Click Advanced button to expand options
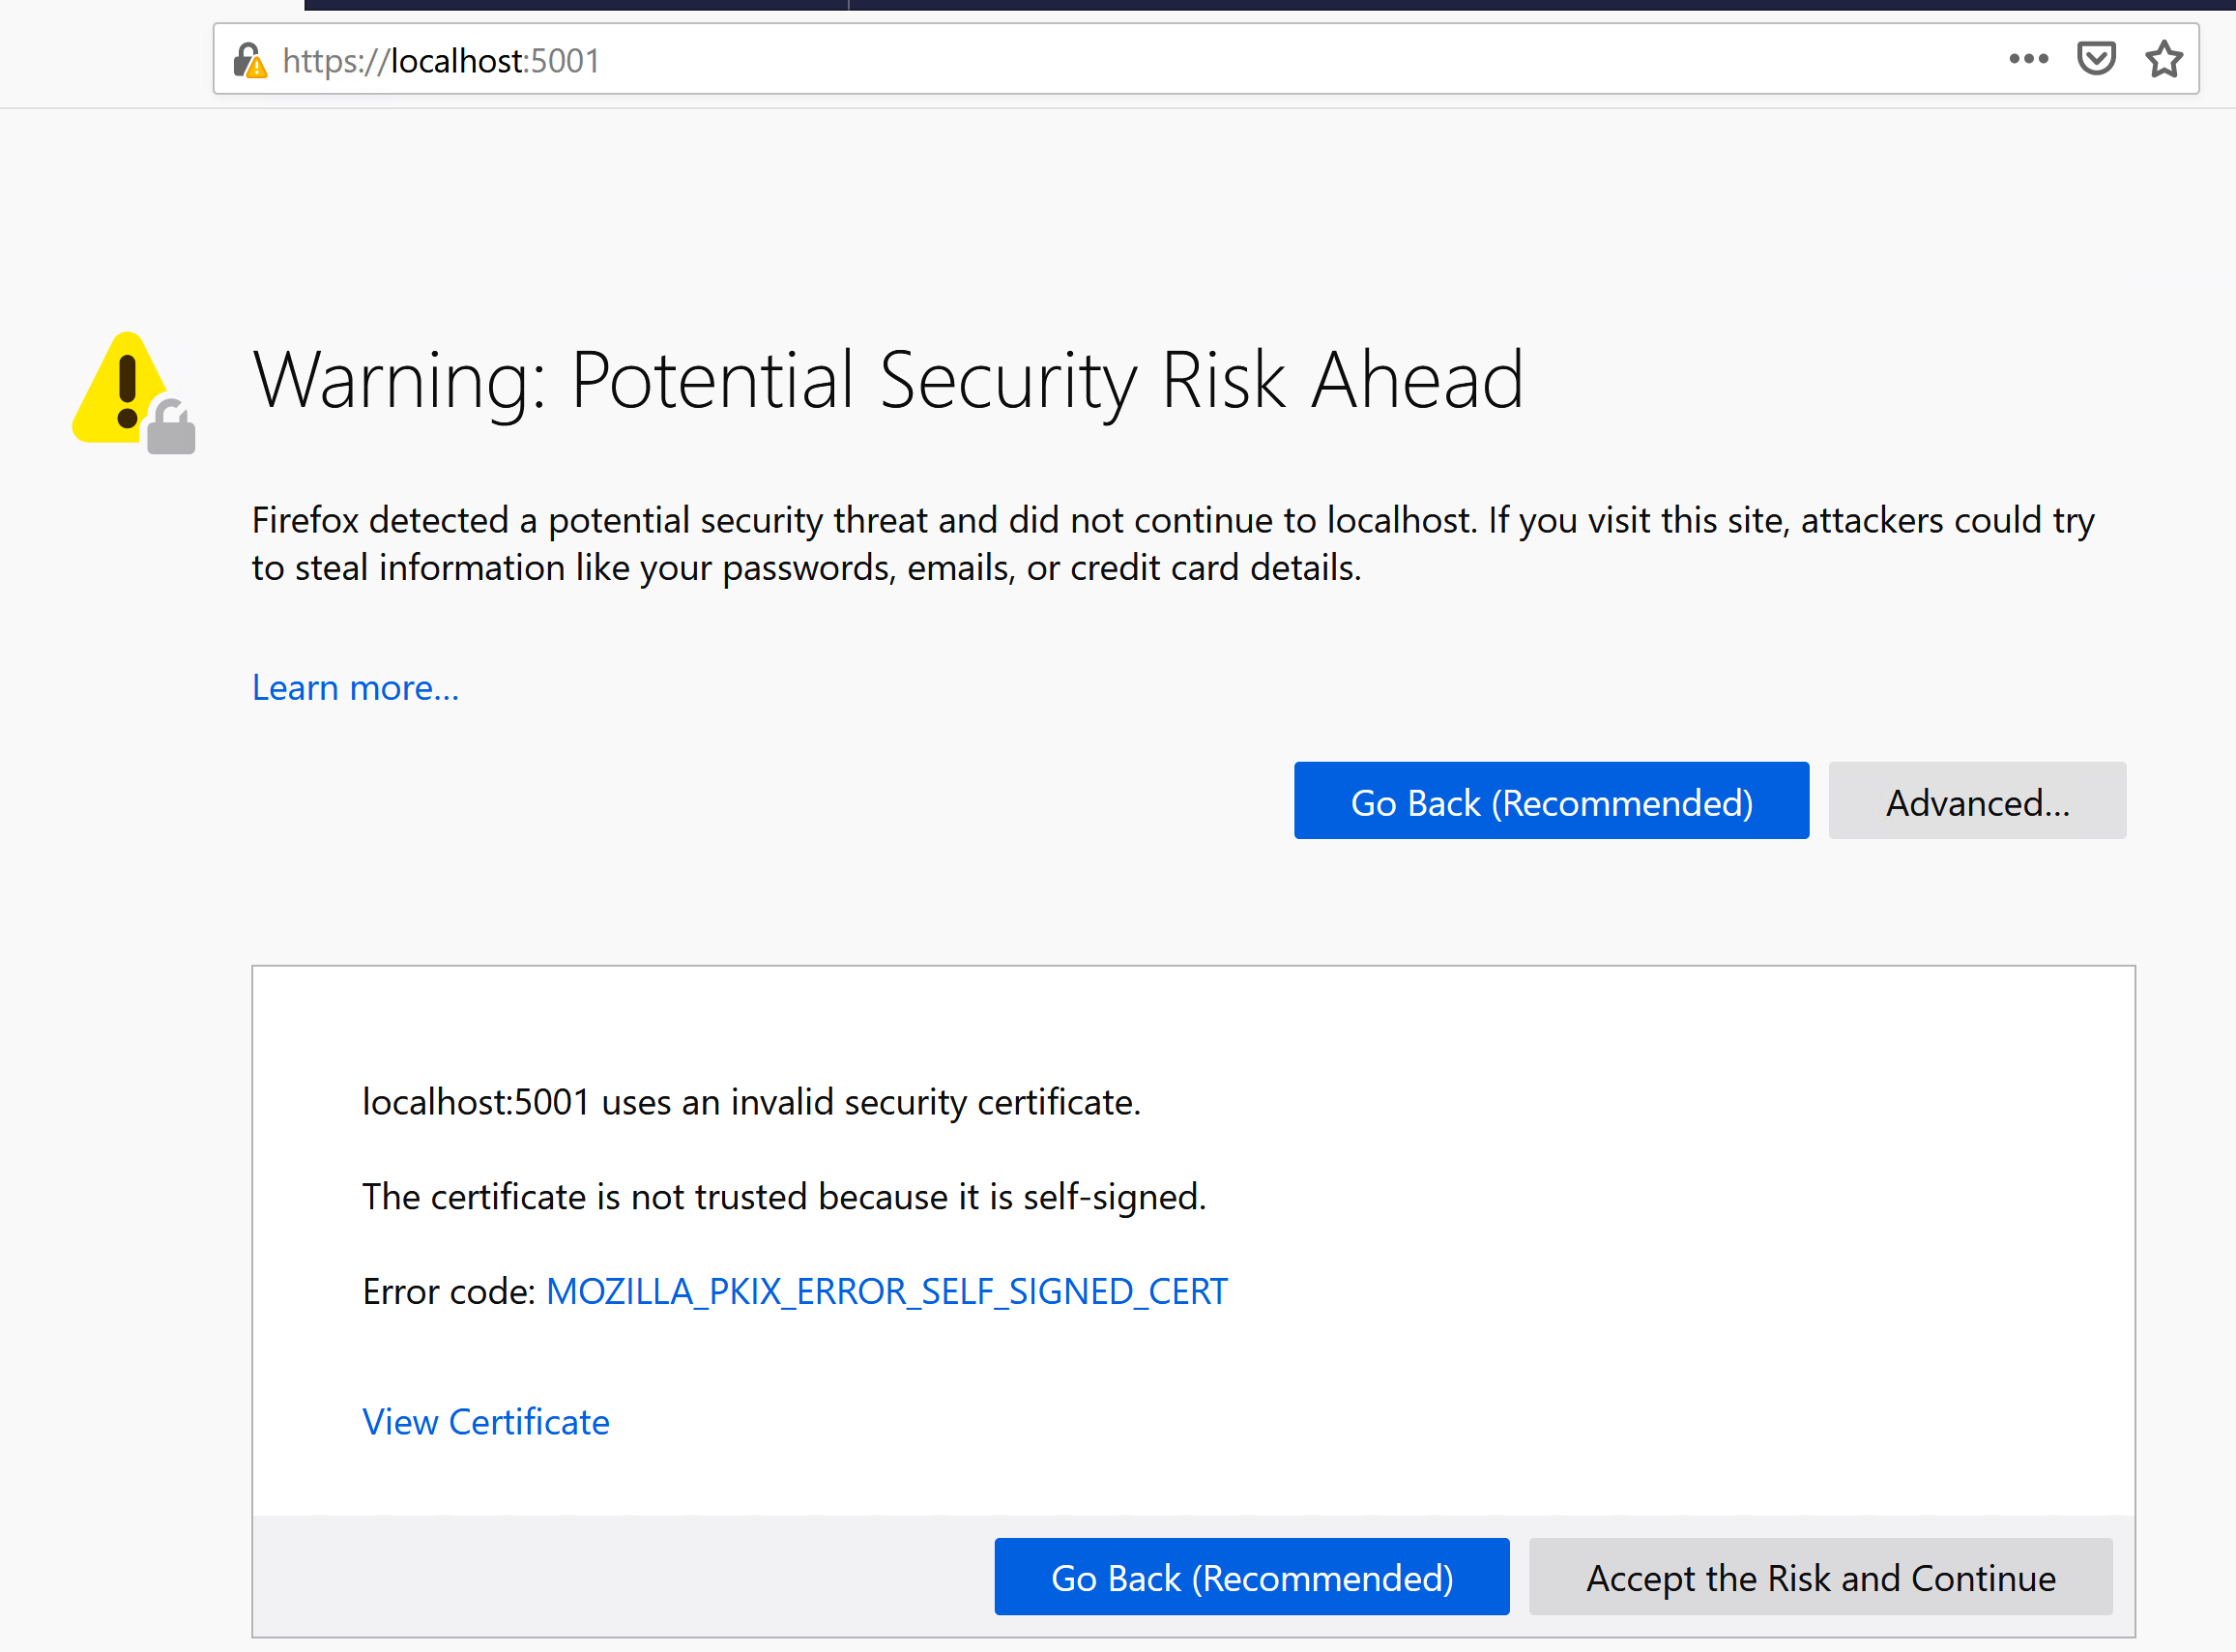This screenshot has width=2236, height=1652. click(1976, 800)
